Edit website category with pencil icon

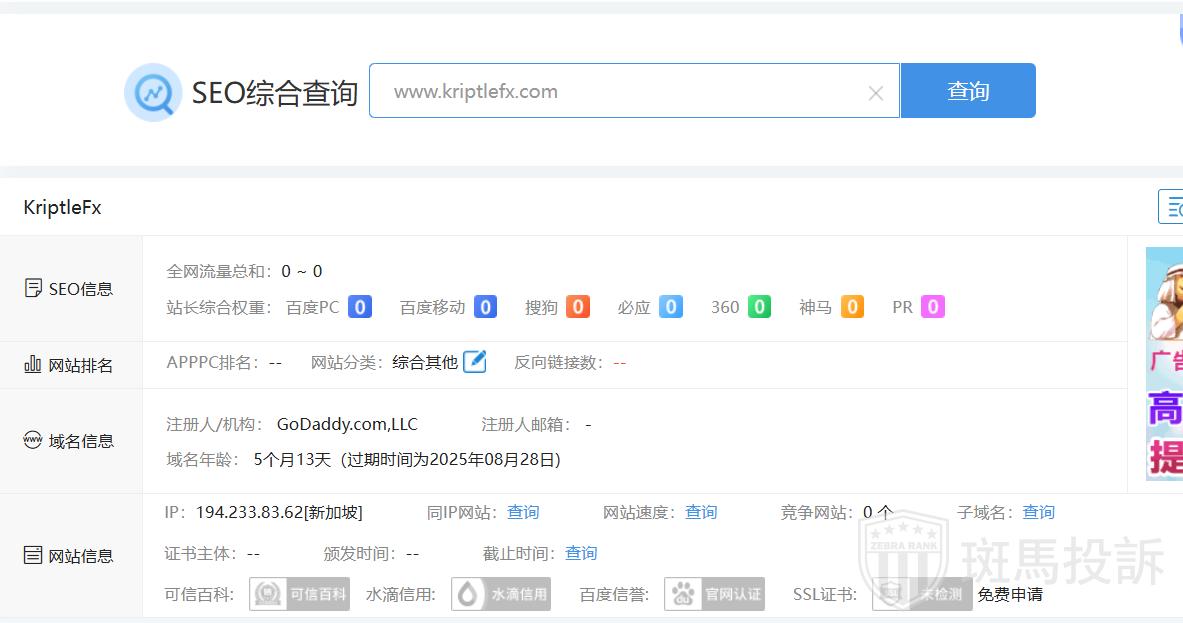[475, 362]
